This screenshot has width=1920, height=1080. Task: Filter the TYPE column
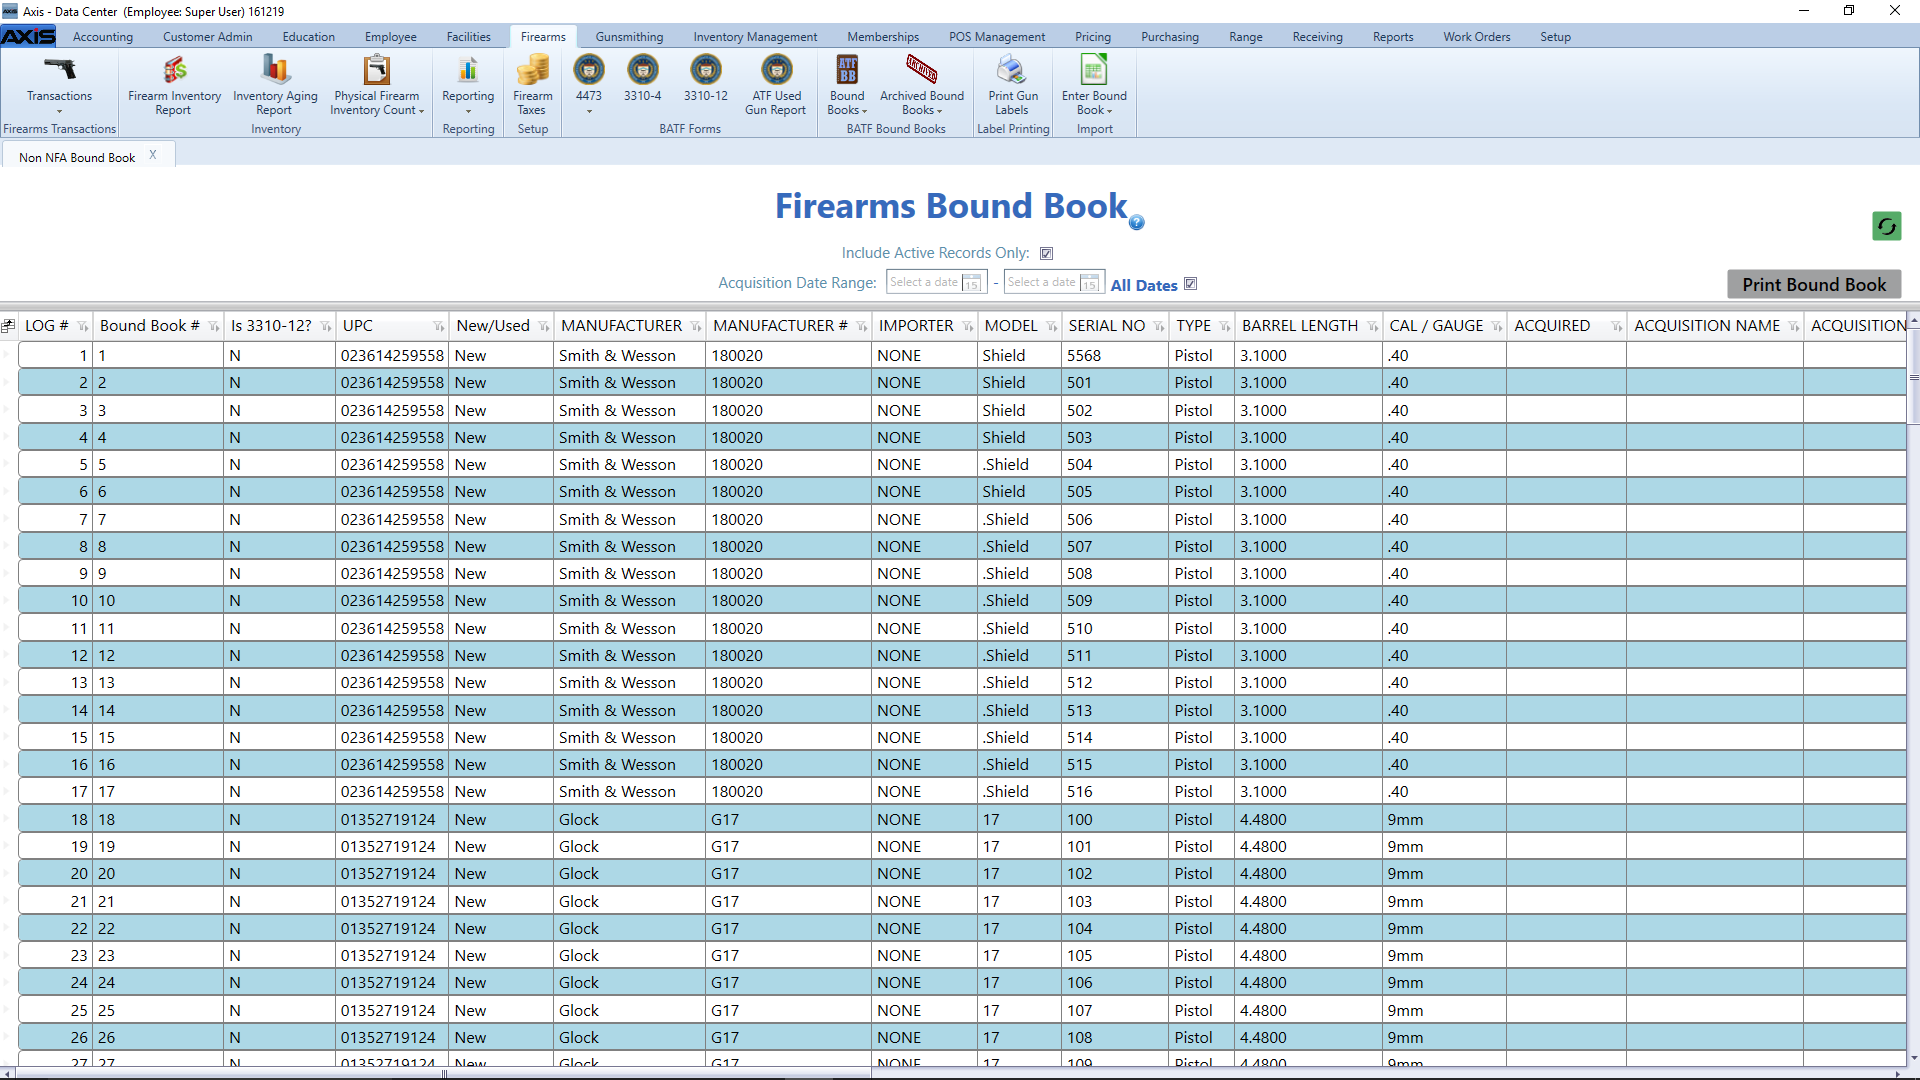pos(1225,327)
